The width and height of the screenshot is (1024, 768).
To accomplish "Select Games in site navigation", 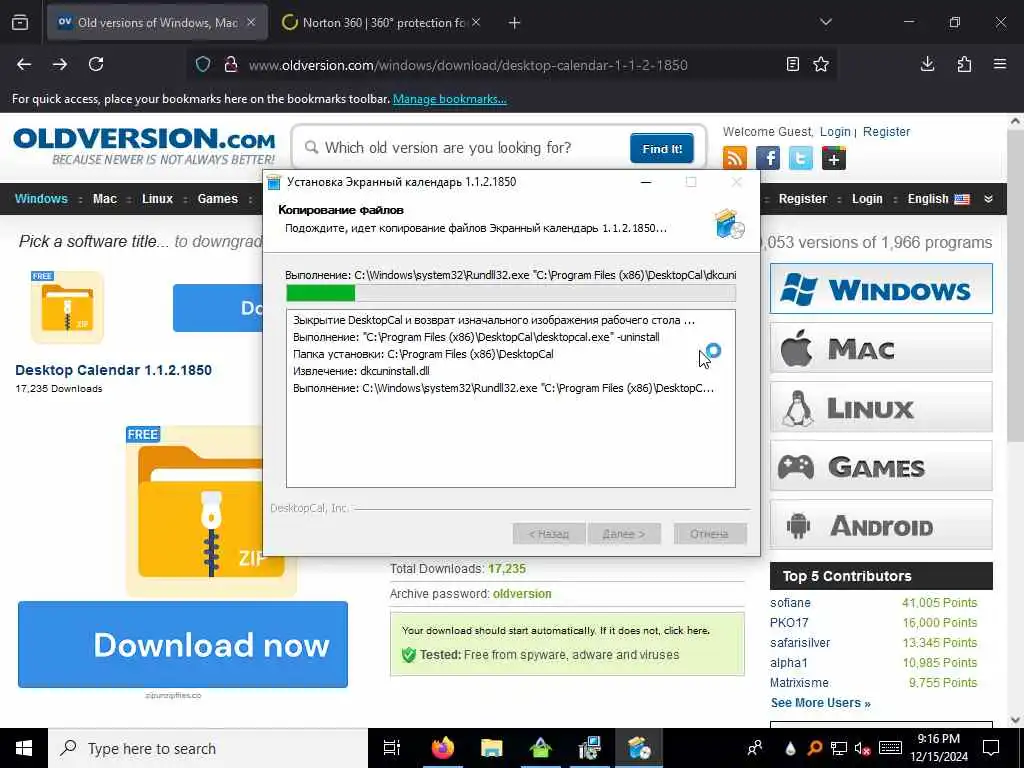I will (217, 199).
